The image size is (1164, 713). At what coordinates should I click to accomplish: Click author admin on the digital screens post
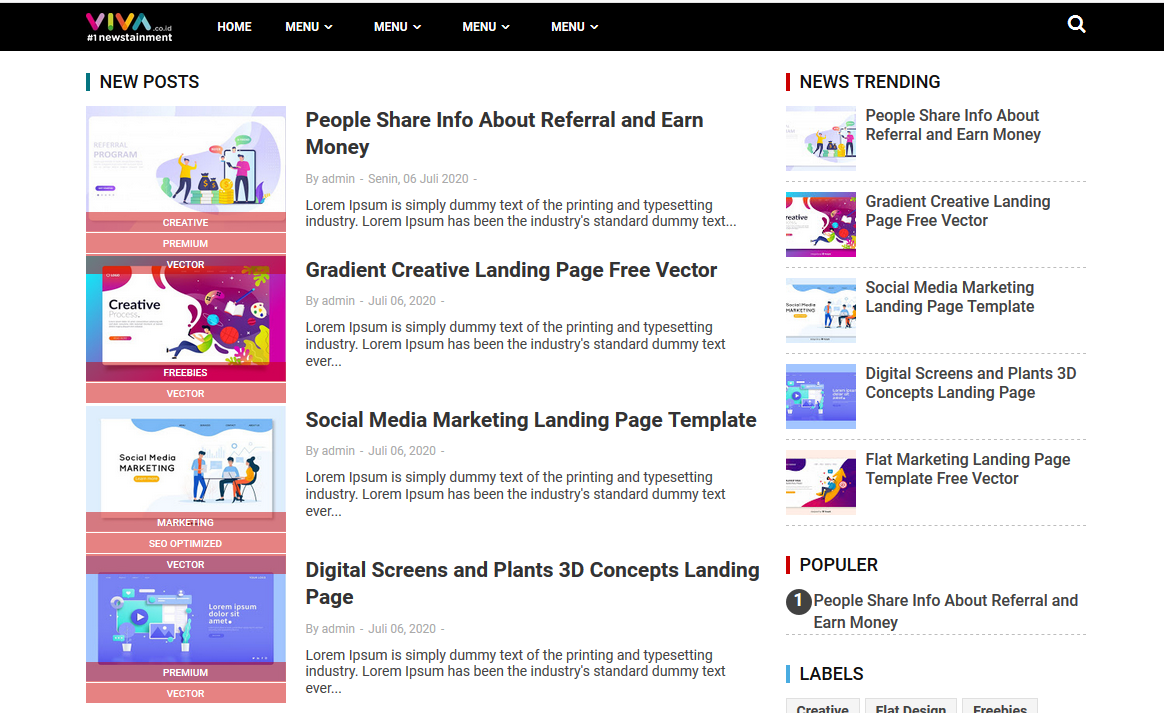click(x=338, y=629)
